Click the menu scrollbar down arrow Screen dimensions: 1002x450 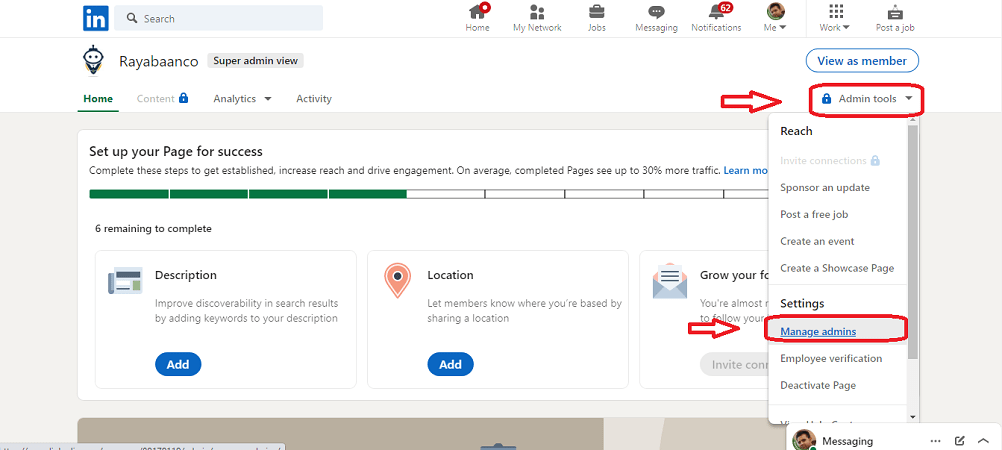913,417
